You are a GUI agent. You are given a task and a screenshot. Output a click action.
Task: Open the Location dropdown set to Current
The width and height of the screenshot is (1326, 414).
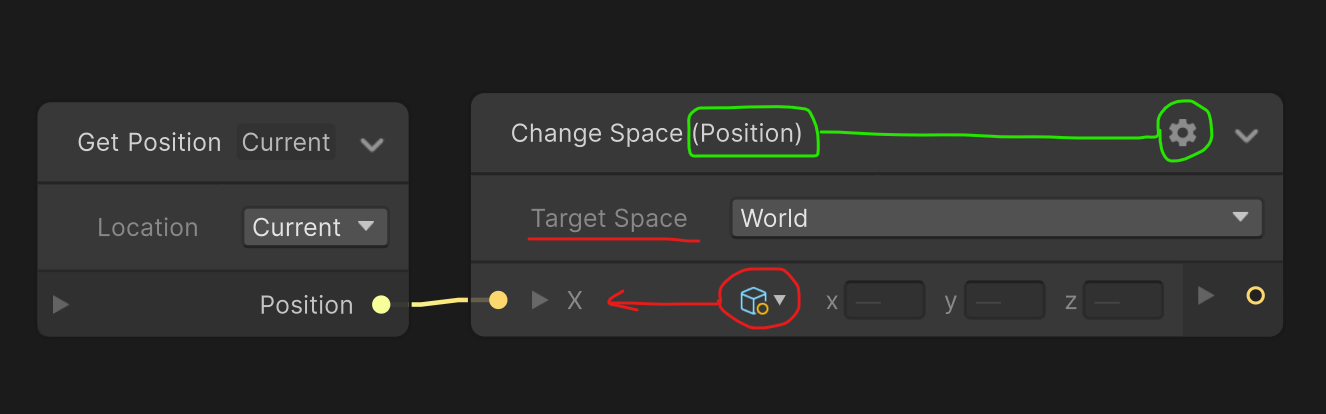pyautogui.click(x=315, y=227)
